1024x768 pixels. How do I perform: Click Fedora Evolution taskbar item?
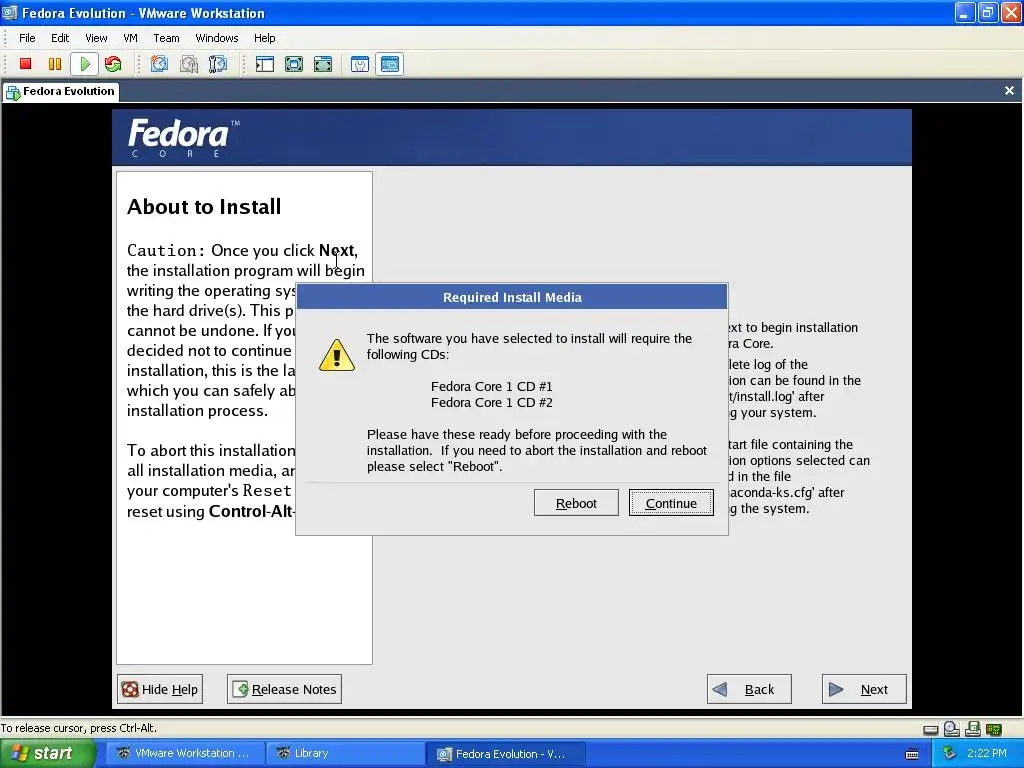(x=505, y=754)
